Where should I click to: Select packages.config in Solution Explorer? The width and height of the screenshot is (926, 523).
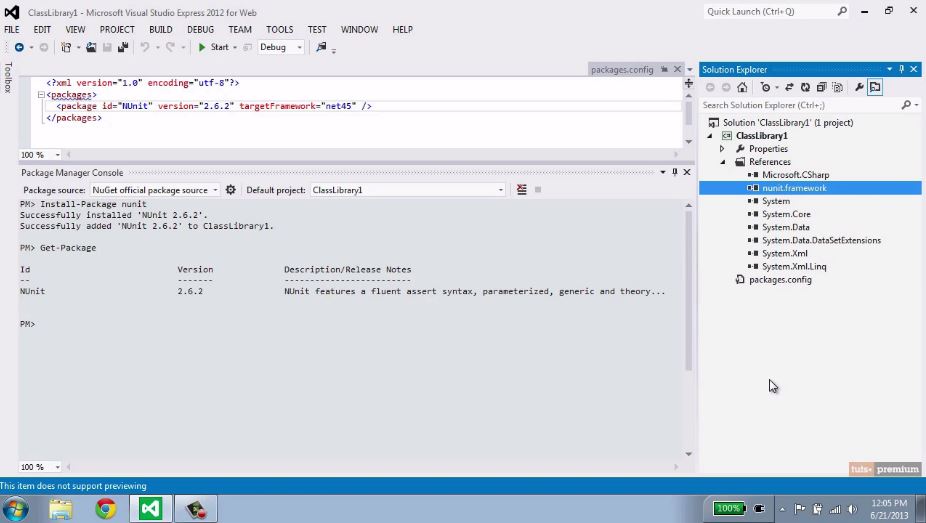point(780,280)
